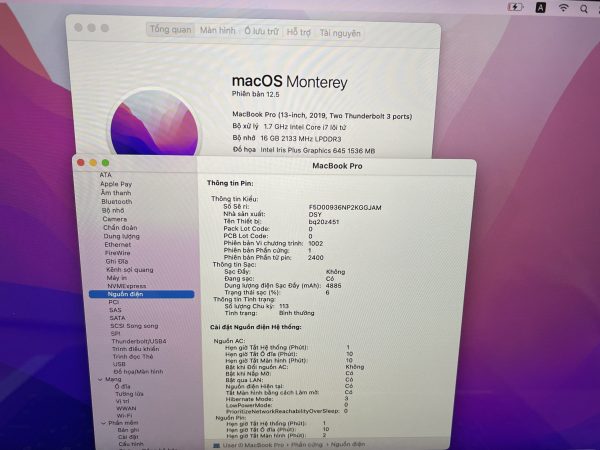Click computer icon in bottom path bar
Image resolution: width=600 pixels, height=450 pixels.
coord(215,444)
